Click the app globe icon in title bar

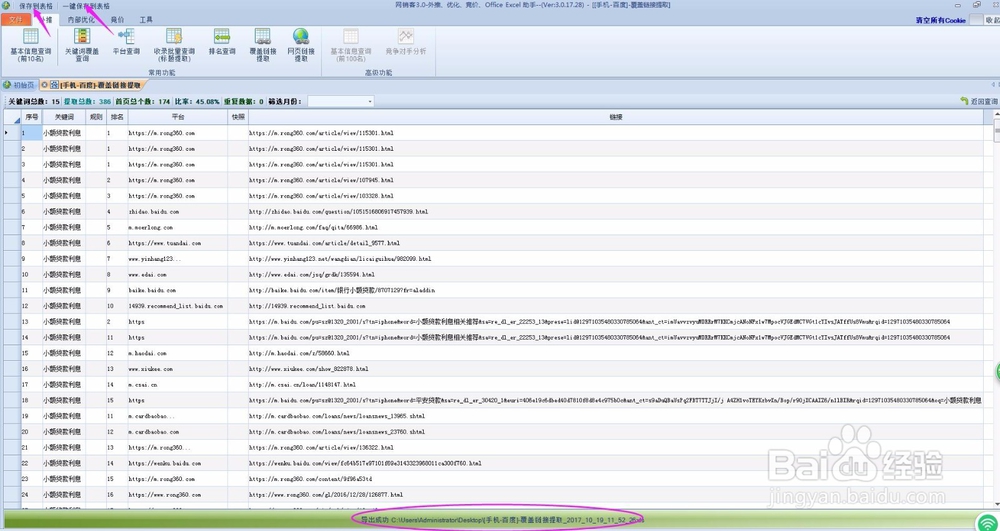pyautogui.click(x=6, y=5)
